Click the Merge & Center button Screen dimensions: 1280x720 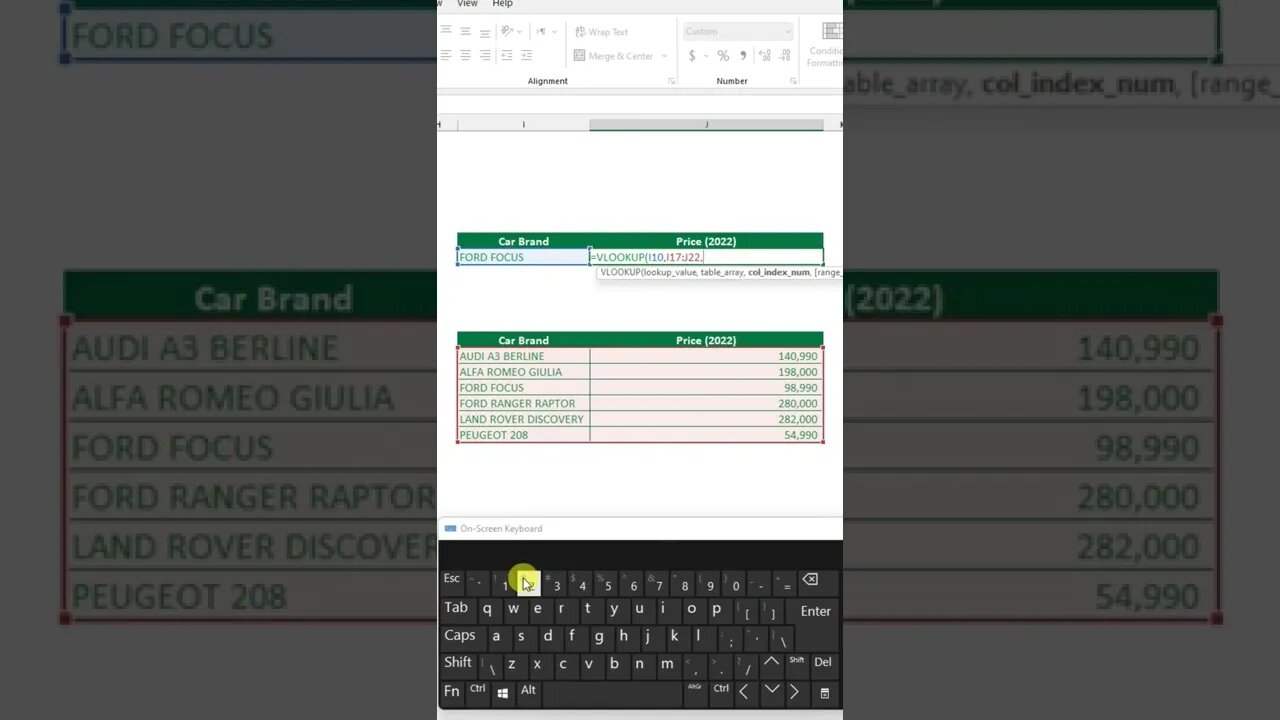coord(614,56)
